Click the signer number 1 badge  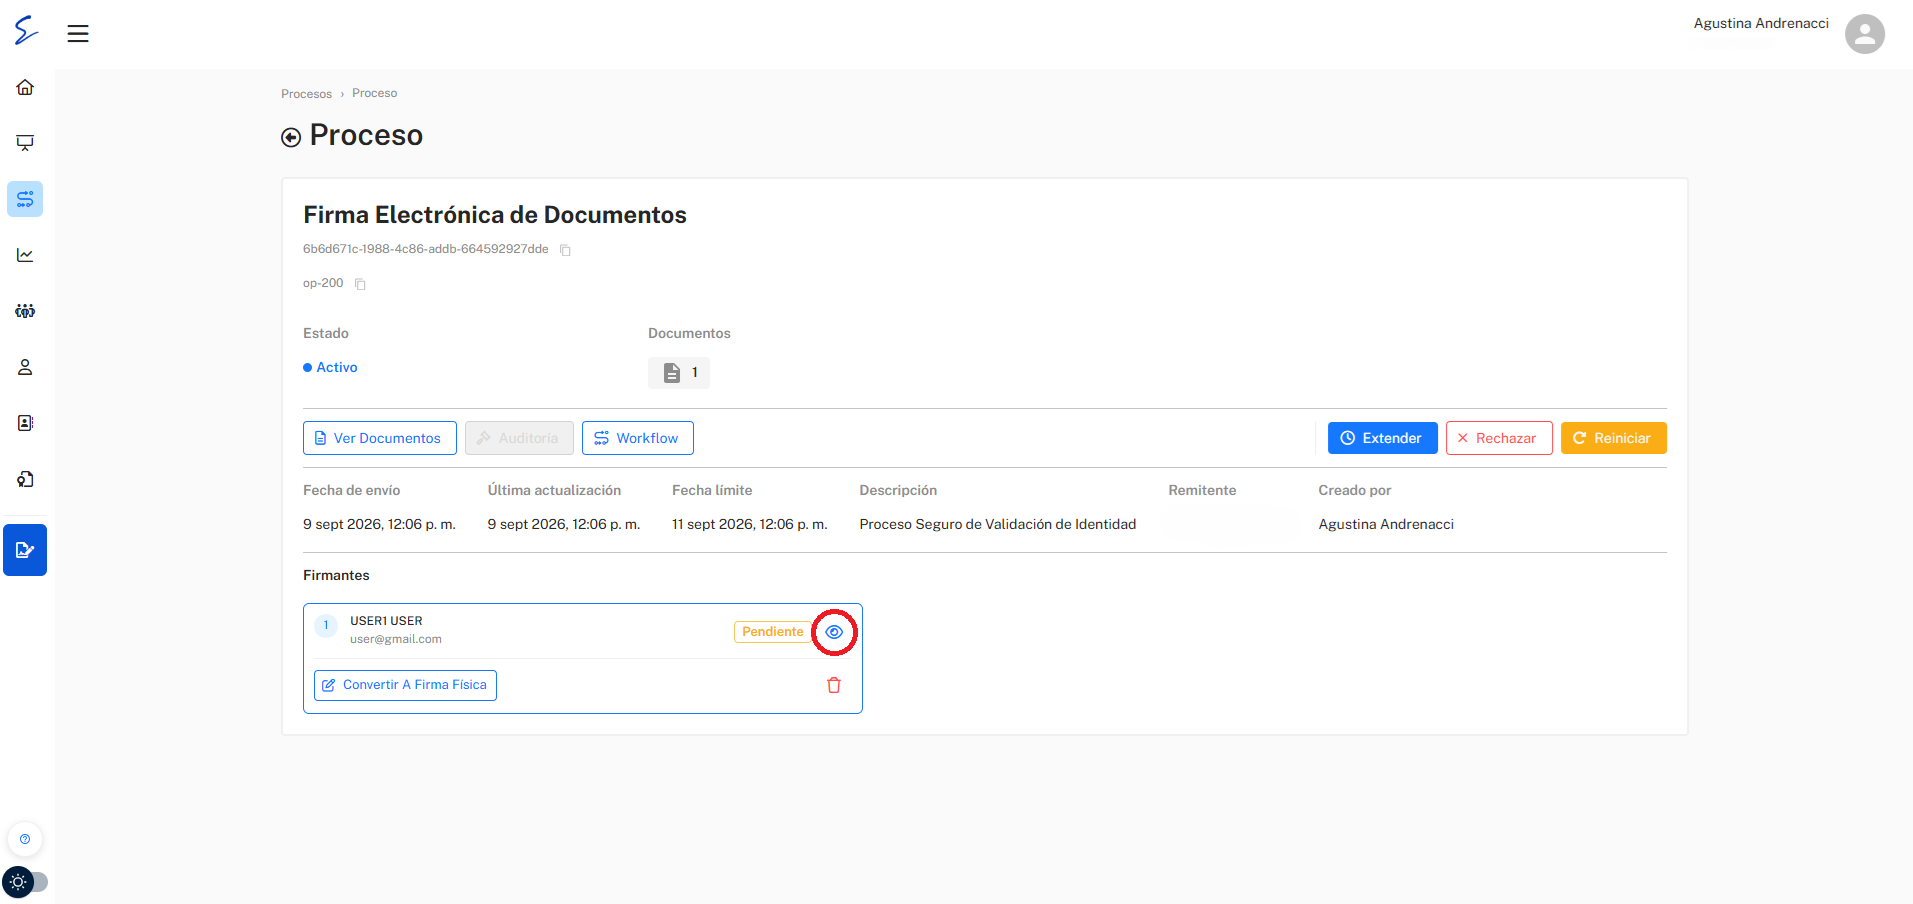coord(326,626)
